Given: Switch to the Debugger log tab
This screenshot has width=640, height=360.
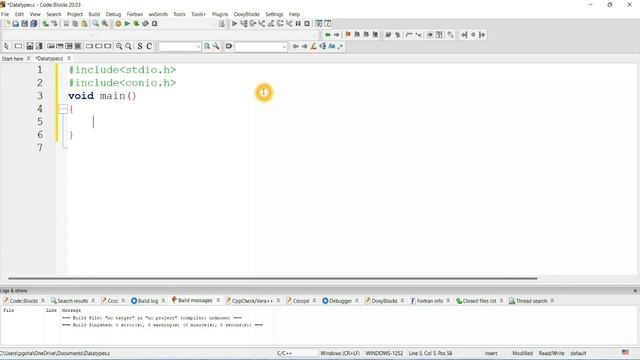Looking at the screenshot, I should 340,301.
